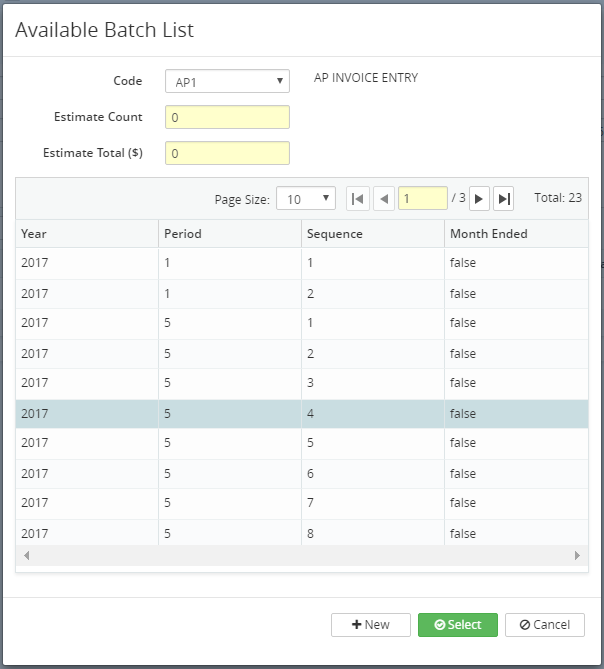The image size is (604, 669).
Task: Go to previous page of results
Action: coord(384,199)
